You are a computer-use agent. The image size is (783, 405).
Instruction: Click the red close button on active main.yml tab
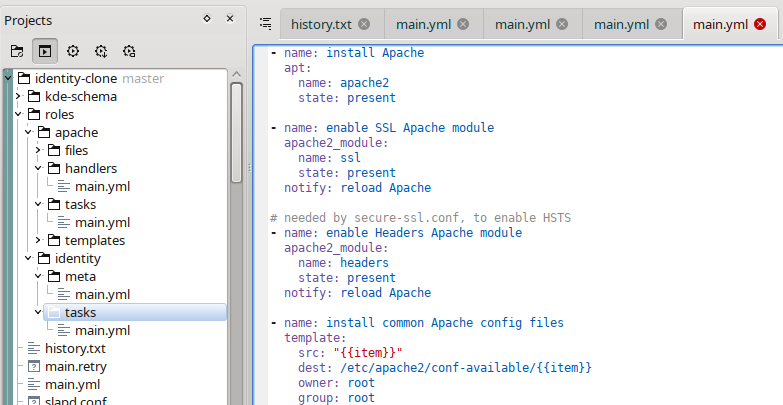click(x=760, y=24)
